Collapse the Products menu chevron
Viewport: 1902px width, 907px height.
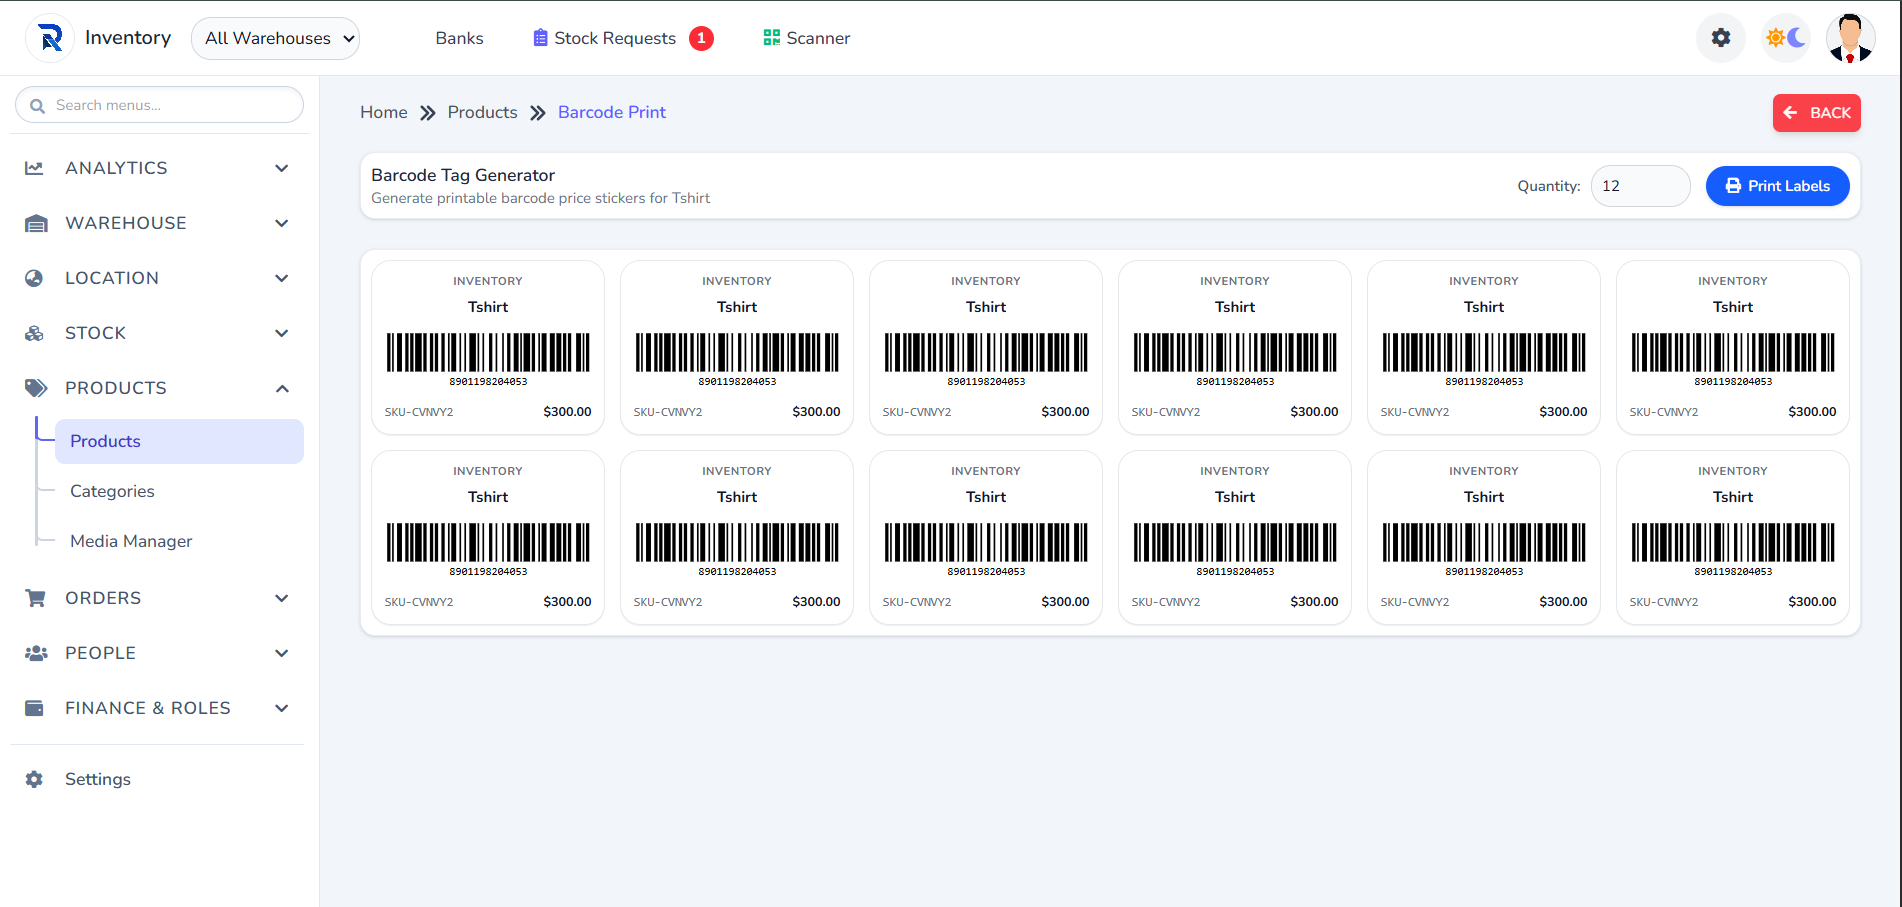pyautogui.click(x=282, y=388)
